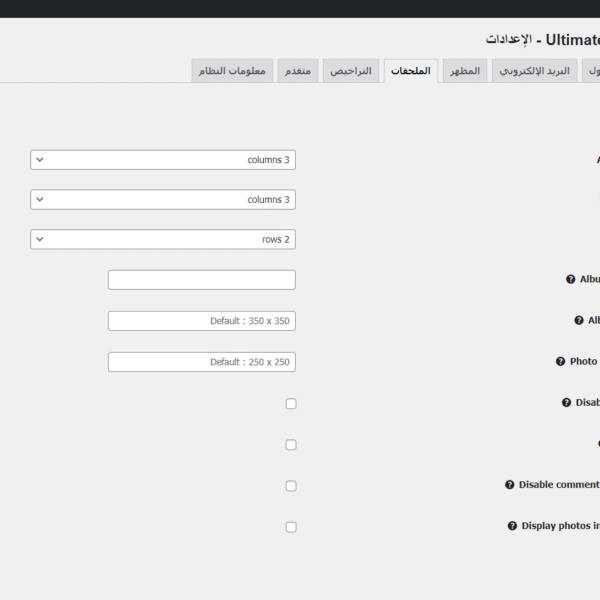Click help icon beside Display photos in
Image resolution: width=600 pixels, height=600 pixels.
point(512,526)
